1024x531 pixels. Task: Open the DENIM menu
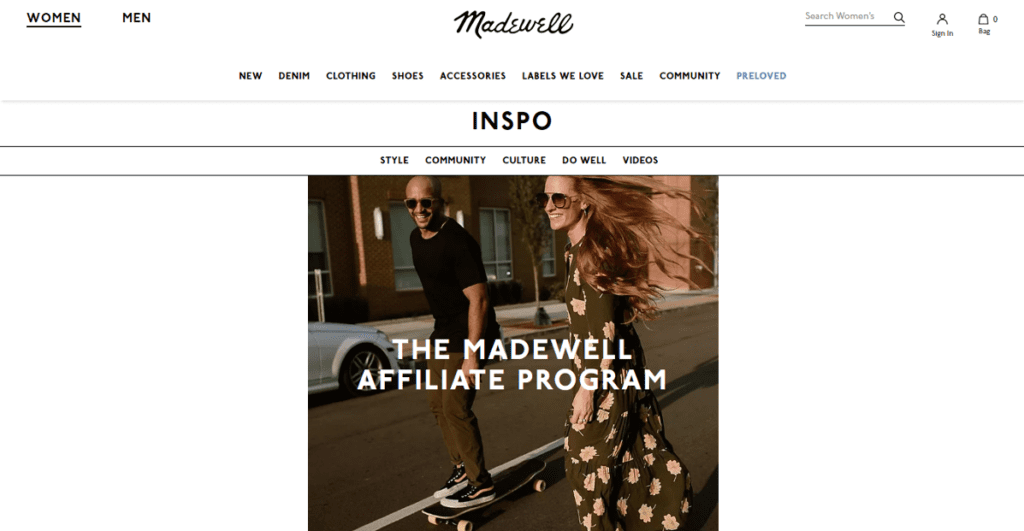click(x=294, y=76)
